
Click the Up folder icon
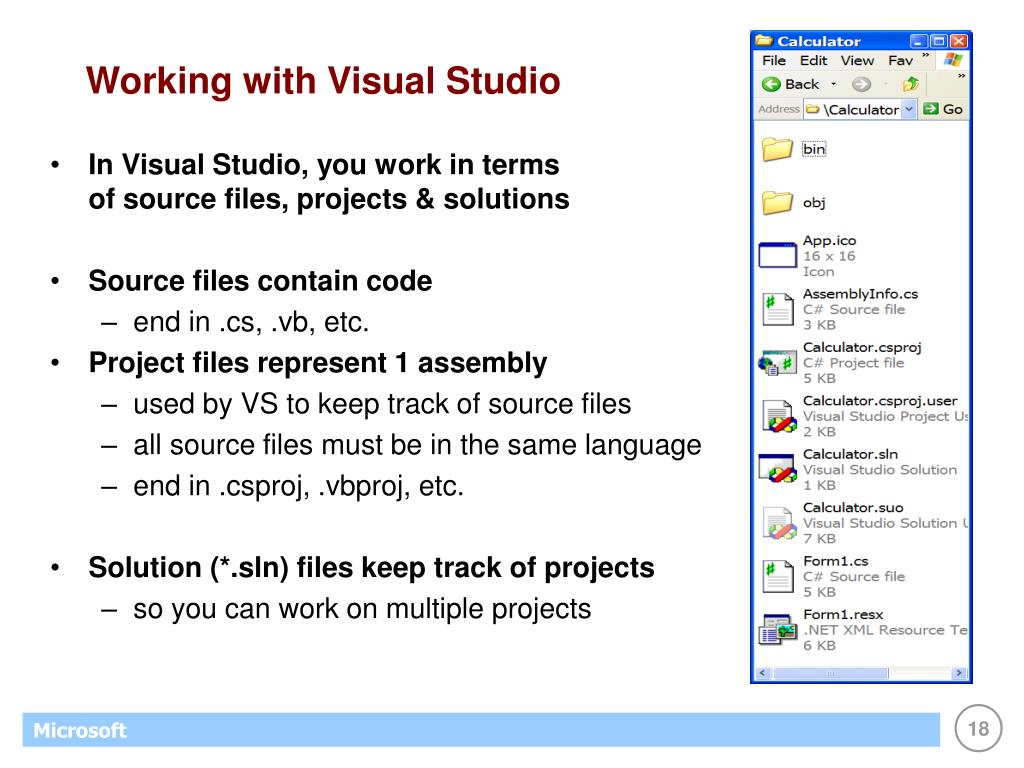[x=911, y=84]
